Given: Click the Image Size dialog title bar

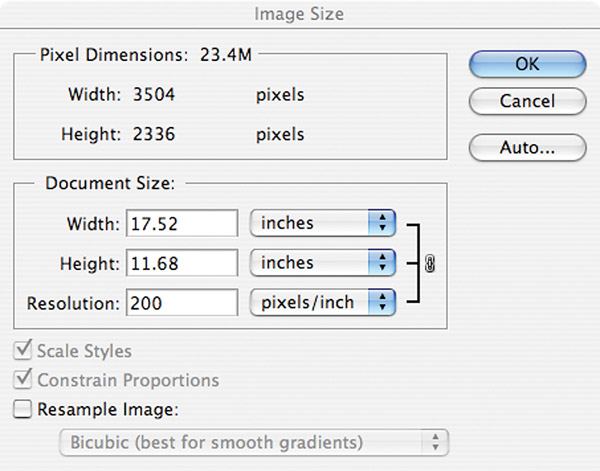Looking at the screenshot, I should tap(300, 14).
